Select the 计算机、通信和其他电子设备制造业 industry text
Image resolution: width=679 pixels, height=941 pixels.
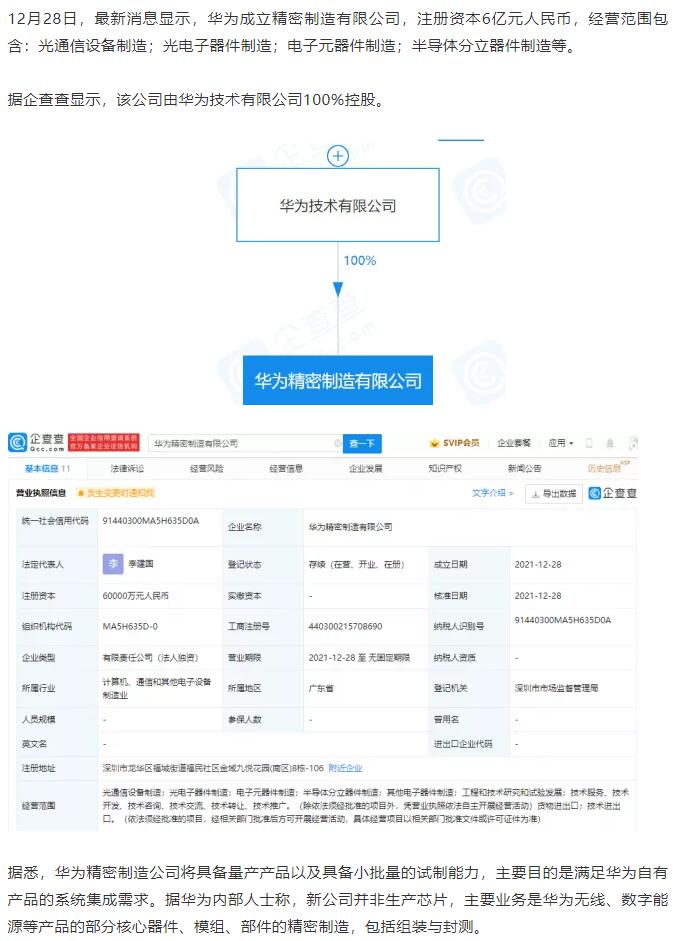point(157,688)
